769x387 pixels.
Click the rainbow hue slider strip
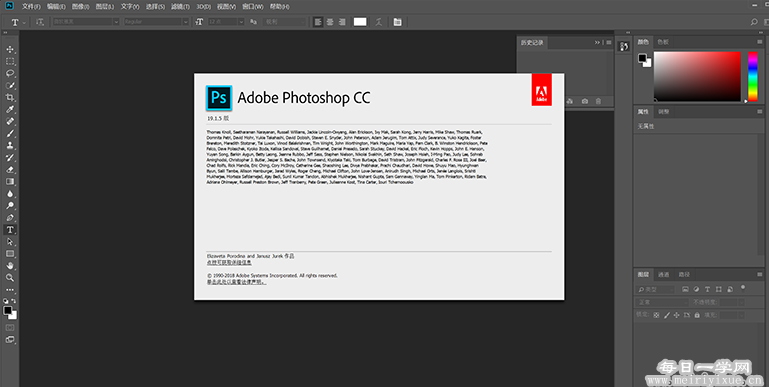(x=752, y=77)
